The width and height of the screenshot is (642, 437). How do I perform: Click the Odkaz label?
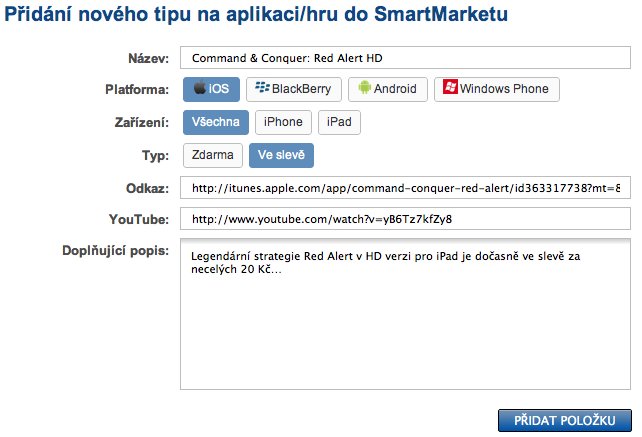tap(148, 188)
